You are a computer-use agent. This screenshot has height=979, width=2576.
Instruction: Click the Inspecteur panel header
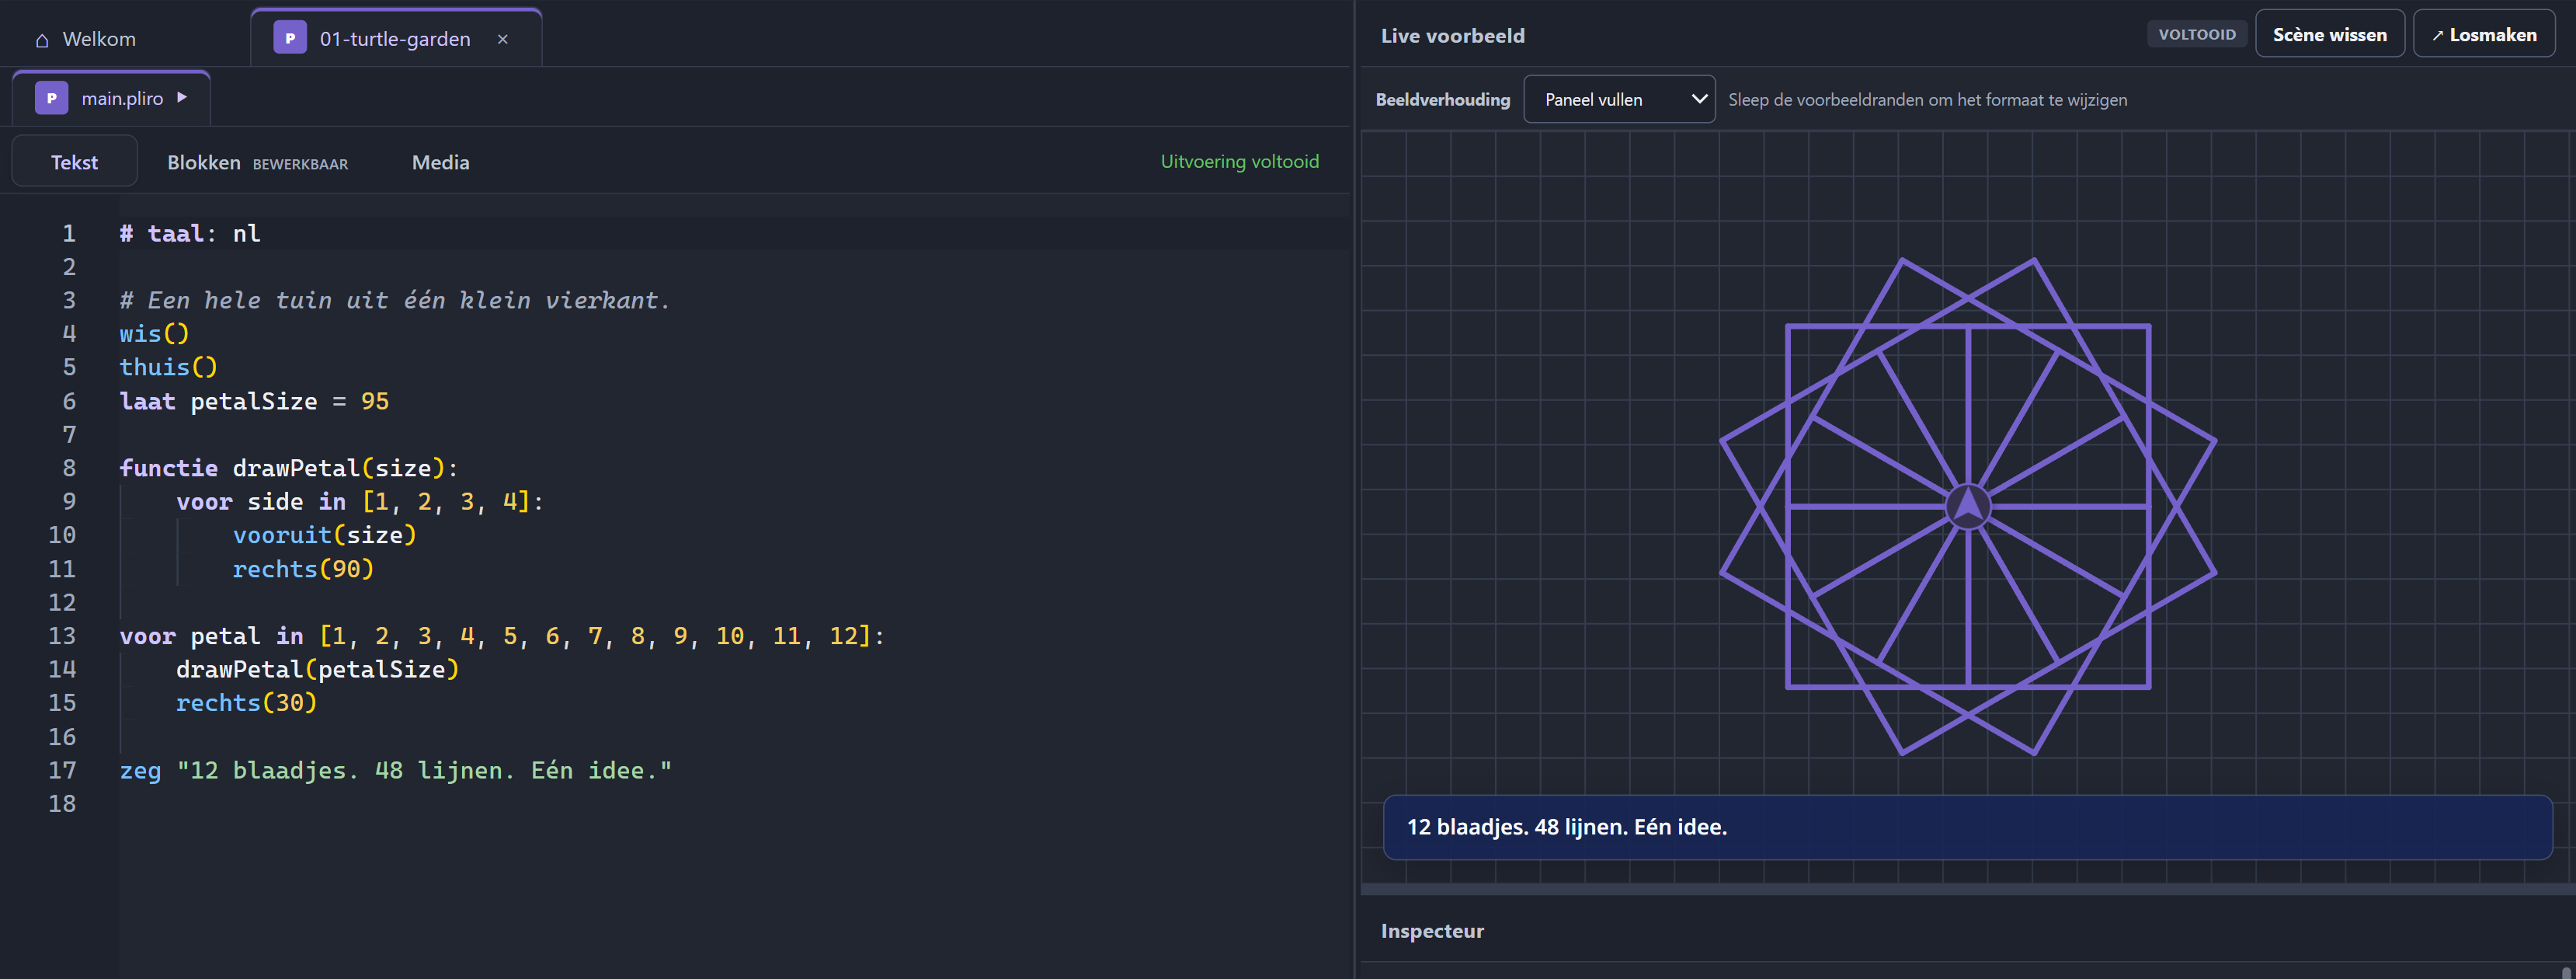point(1432,931)
